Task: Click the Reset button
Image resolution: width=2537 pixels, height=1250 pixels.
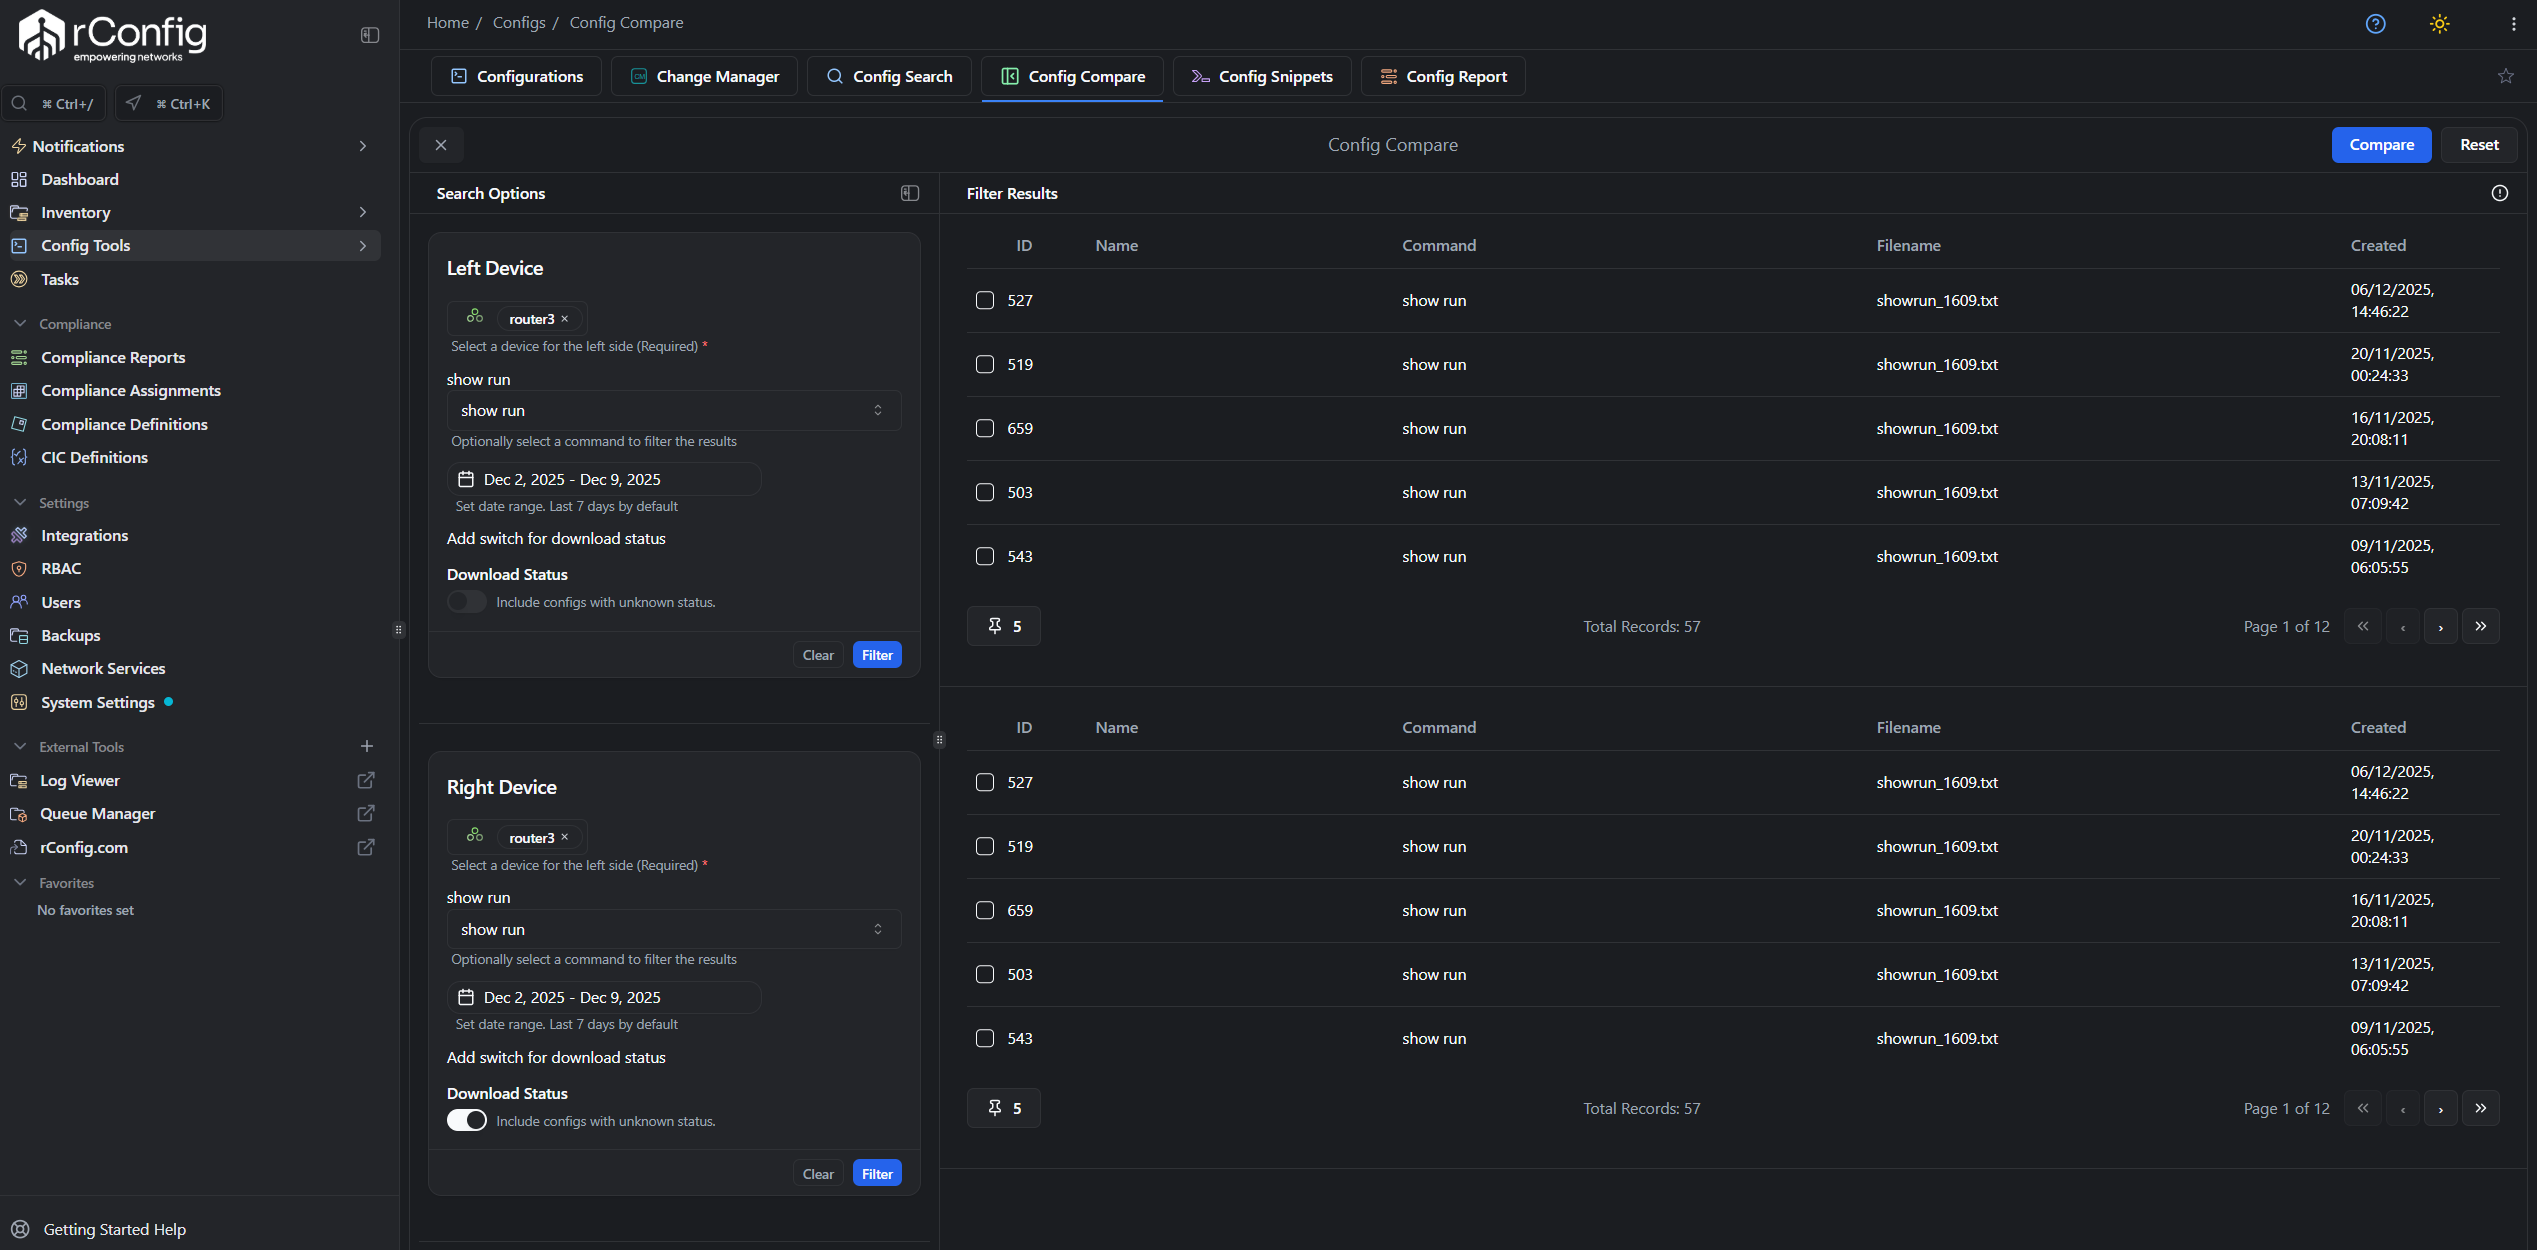Action: pyautogui.click(x=2478, y=145)
